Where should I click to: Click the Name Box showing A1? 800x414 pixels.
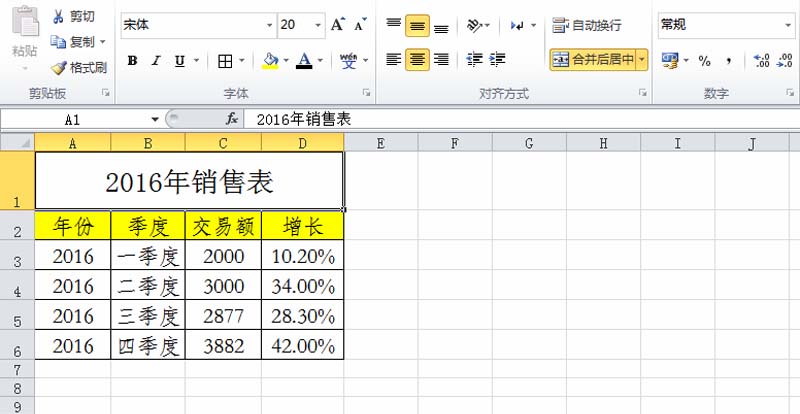click(74, 119)
